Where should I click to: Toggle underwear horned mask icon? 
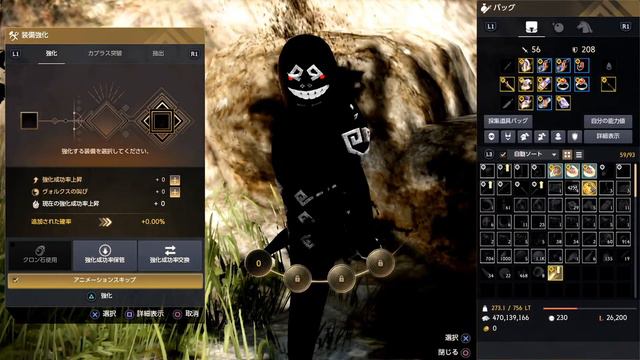click(x=508, y=137)
